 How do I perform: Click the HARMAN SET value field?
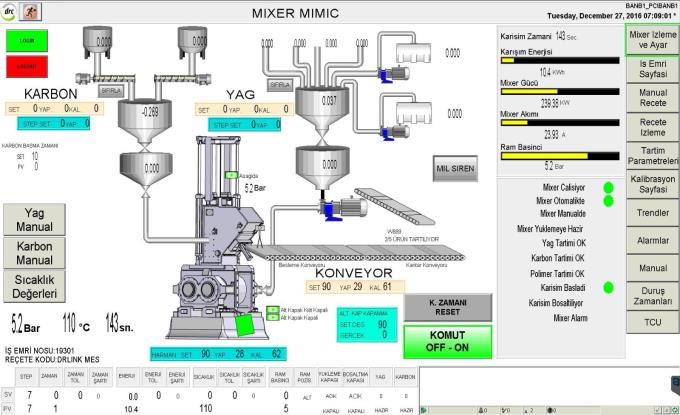tap(205, 354)
